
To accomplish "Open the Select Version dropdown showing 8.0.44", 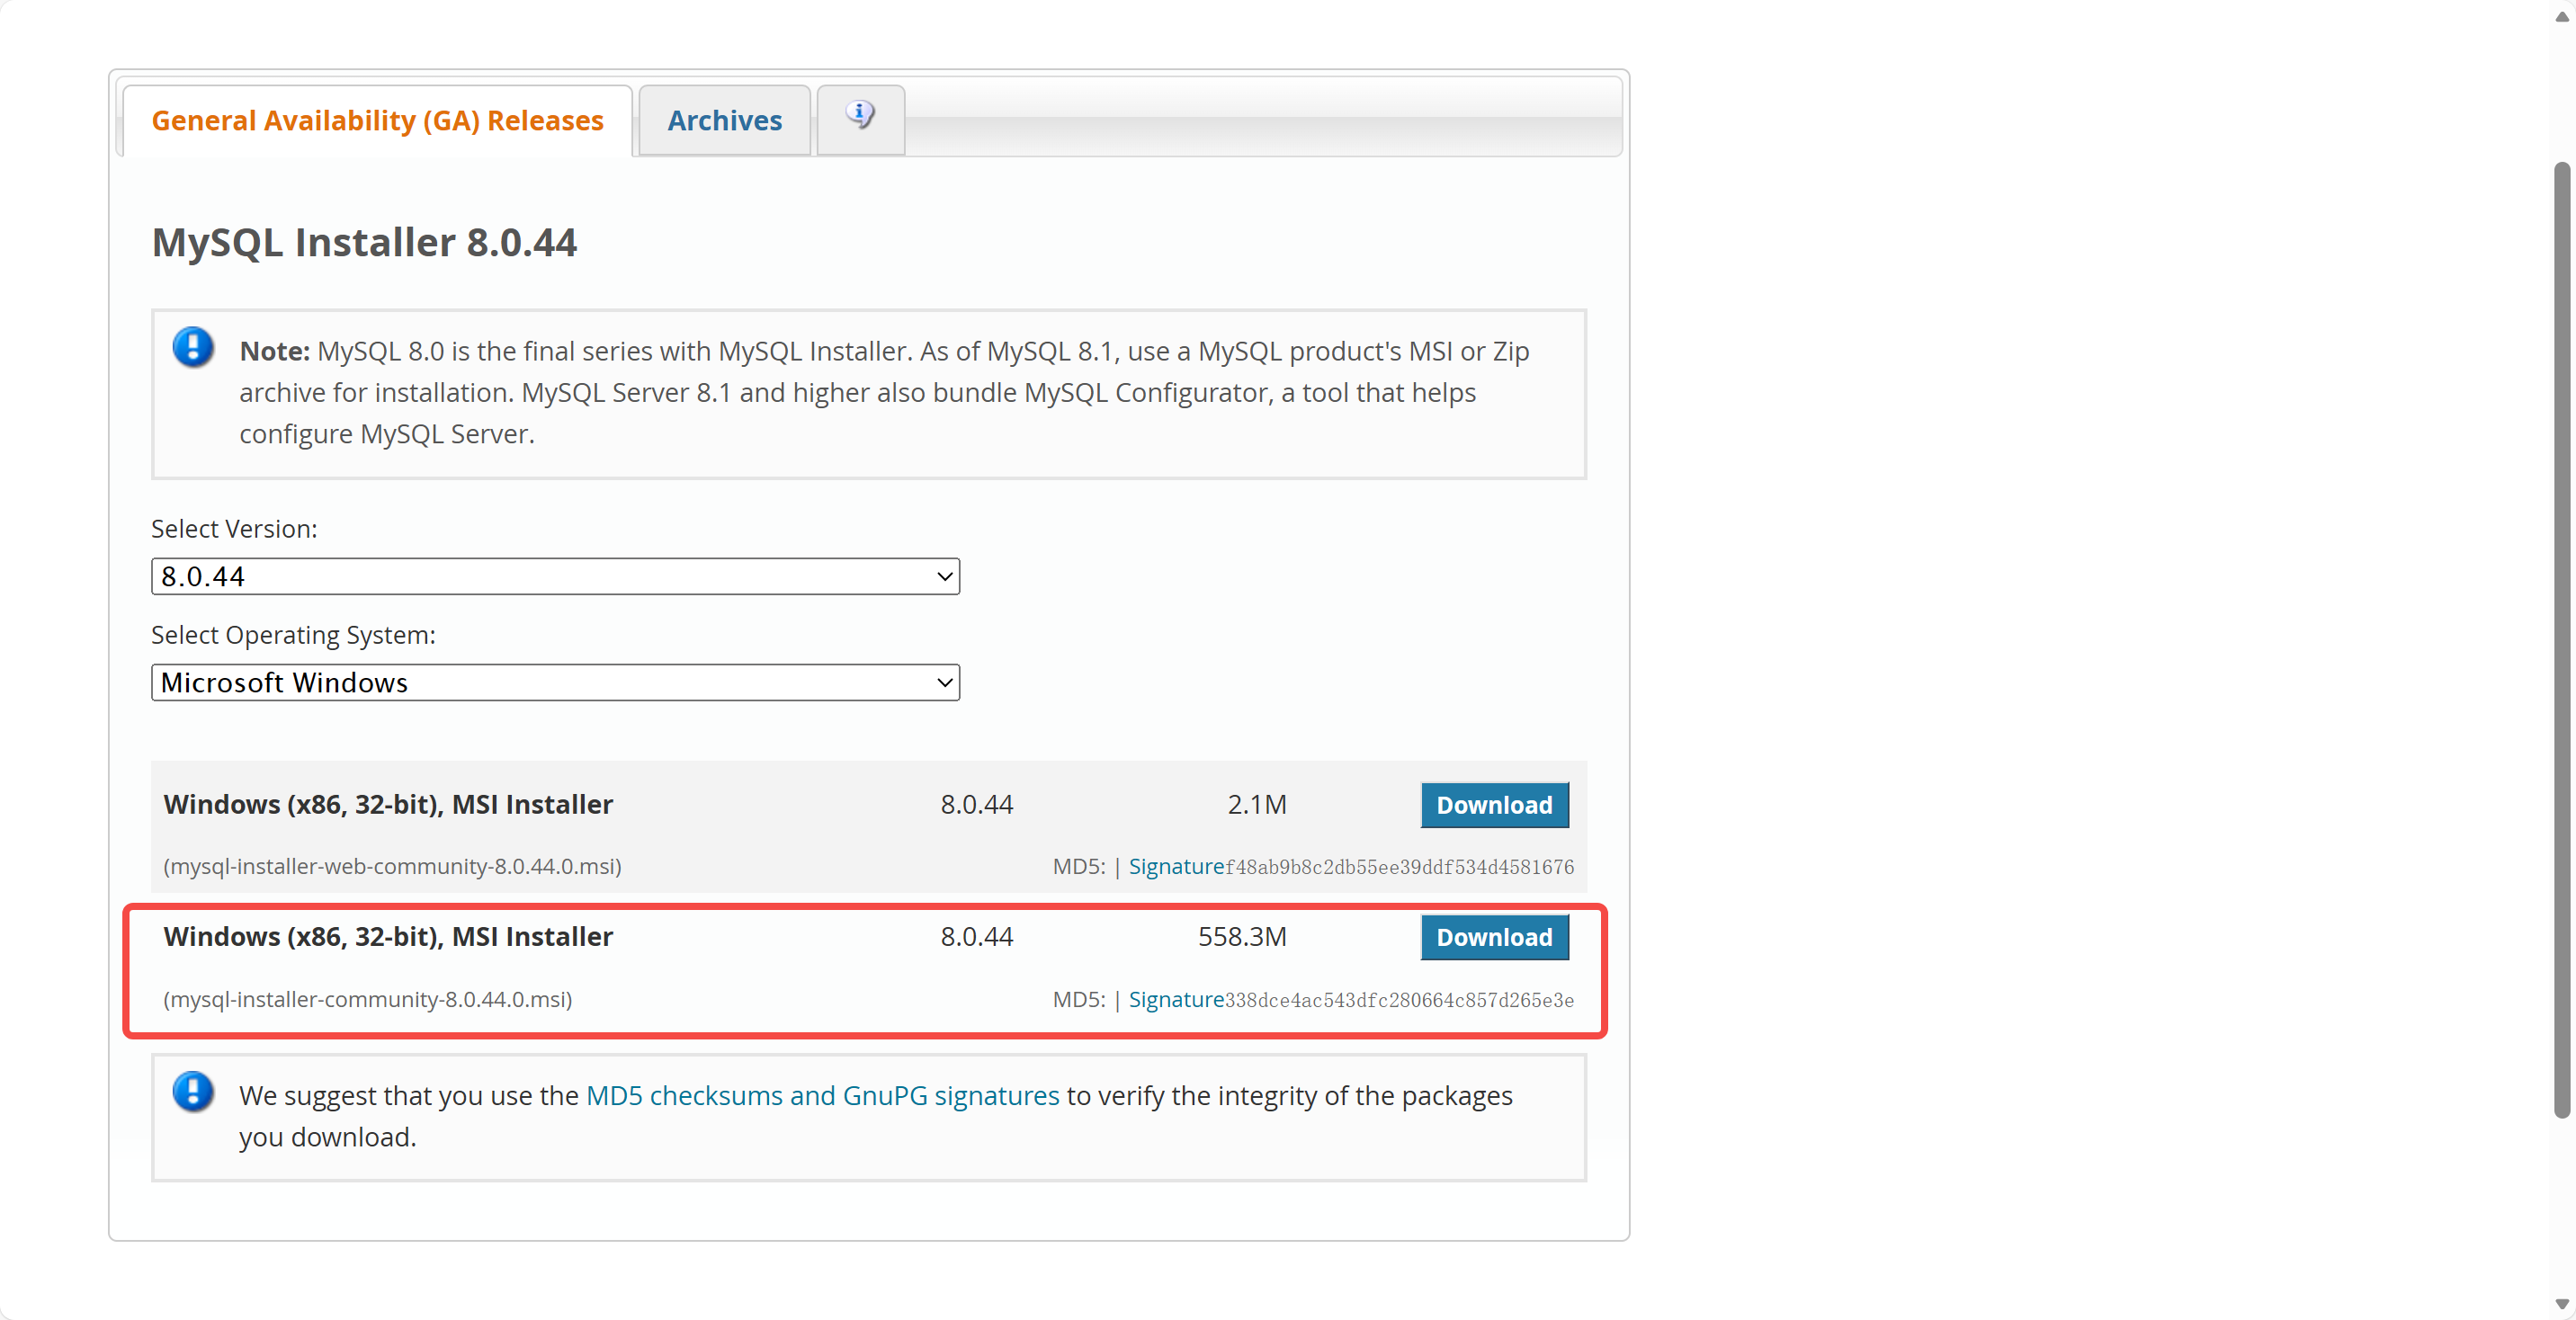I will (555, 576).
